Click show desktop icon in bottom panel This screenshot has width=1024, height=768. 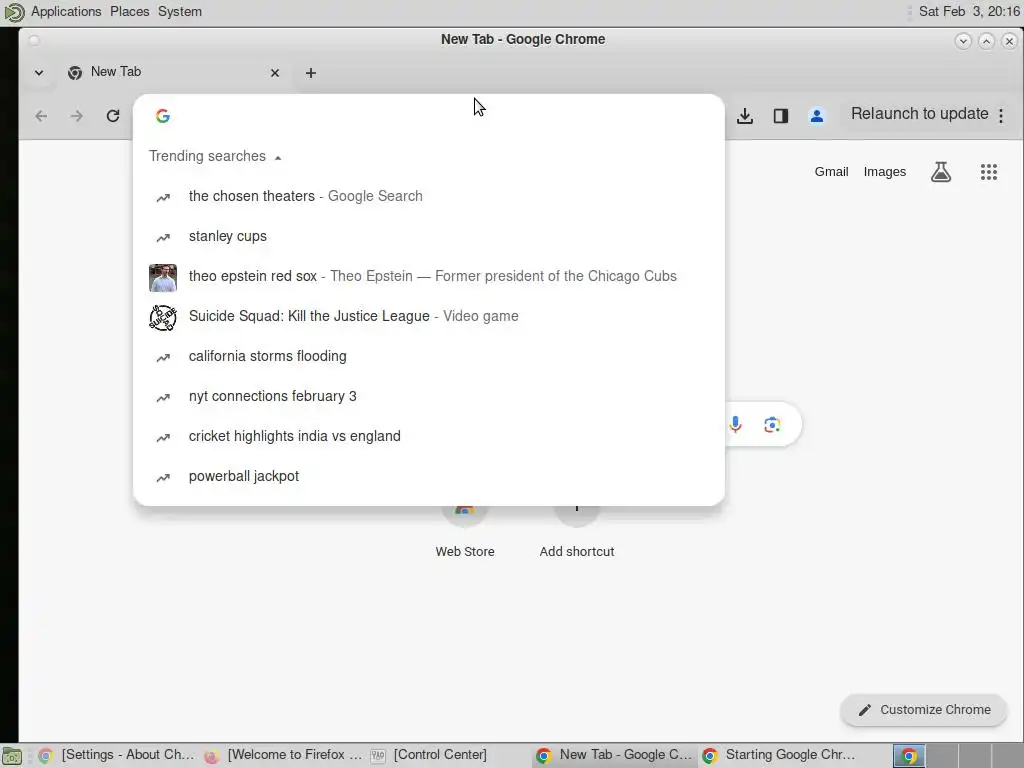[12, 756]
